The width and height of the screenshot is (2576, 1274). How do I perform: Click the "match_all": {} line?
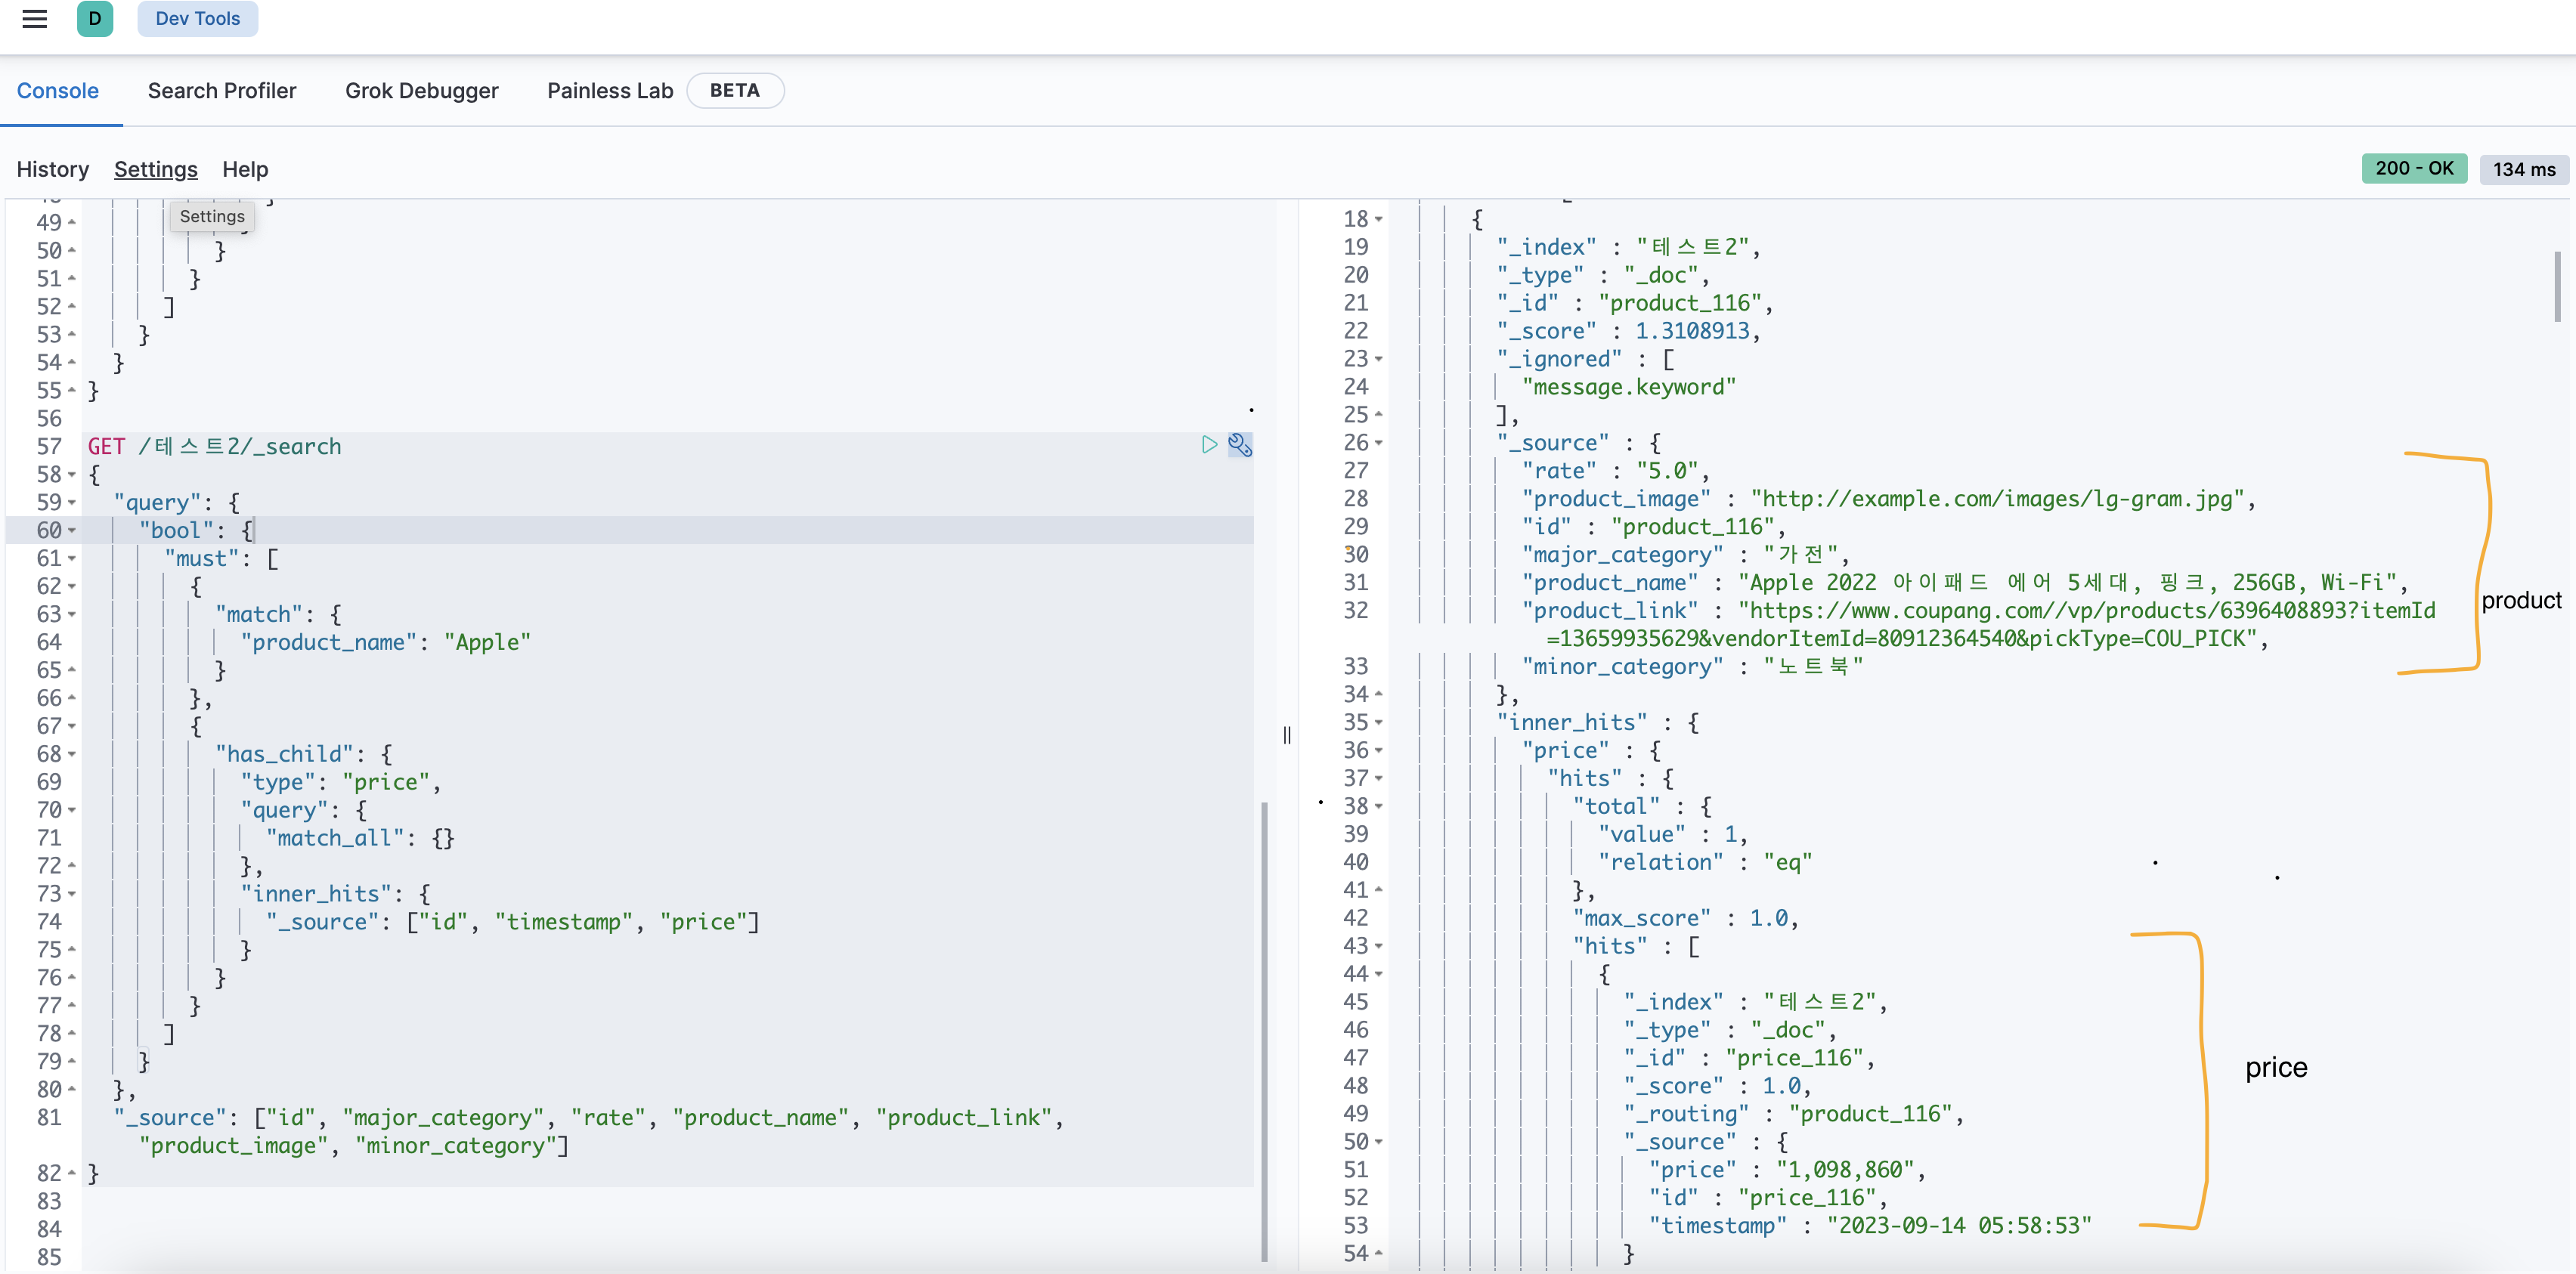coord(360,839)
